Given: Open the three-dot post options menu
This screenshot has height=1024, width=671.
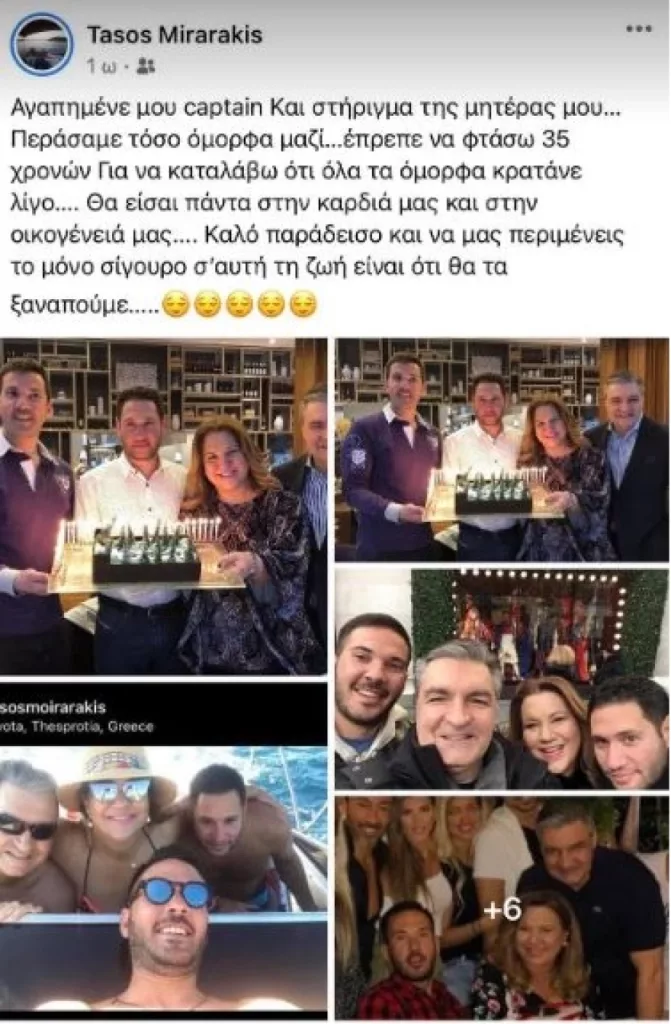Looking at the screenshot, I should tap(638, 29).
